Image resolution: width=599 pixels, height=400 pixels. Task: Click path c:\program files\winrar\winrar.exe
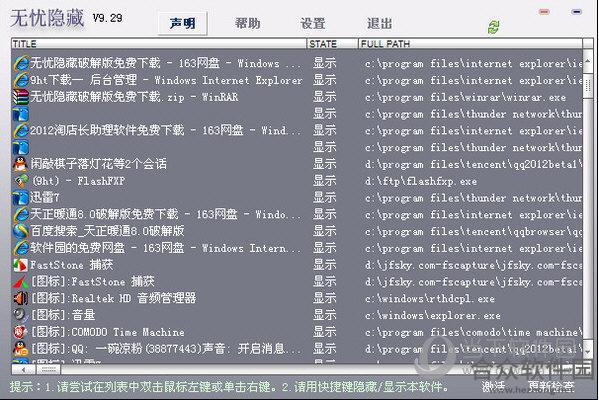click(465, 97)
